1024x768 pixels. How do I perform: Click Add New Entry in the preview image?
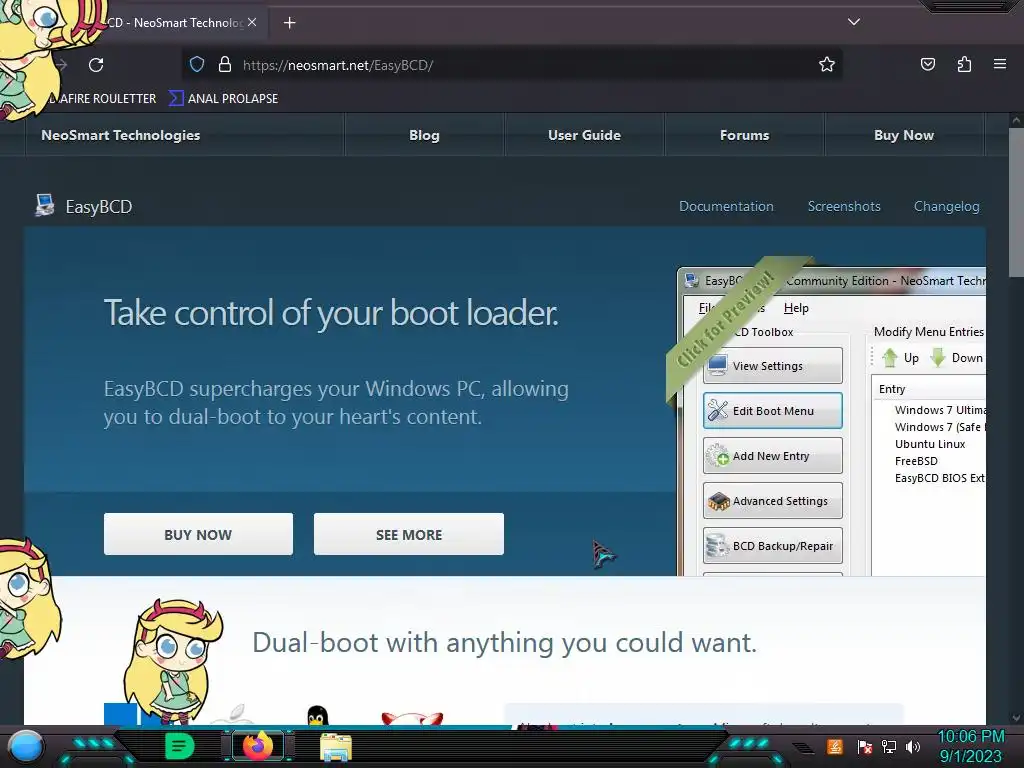[x=773, y=456]
